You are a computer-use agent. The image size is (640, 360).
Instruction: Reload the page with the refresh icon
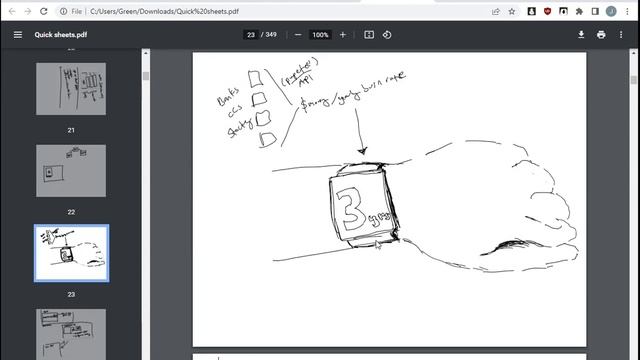tap(44, 11)
